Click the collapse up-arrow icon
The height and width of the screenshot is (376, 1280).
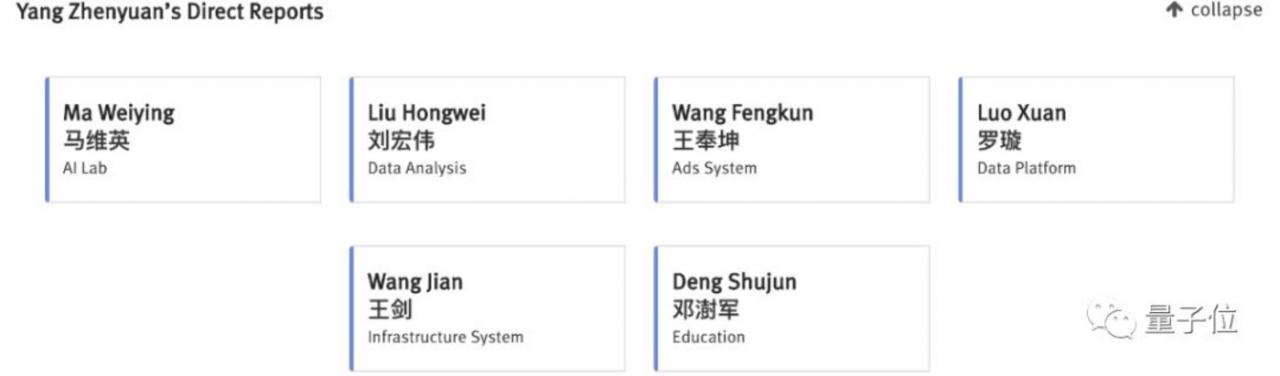pos(1174,11)
